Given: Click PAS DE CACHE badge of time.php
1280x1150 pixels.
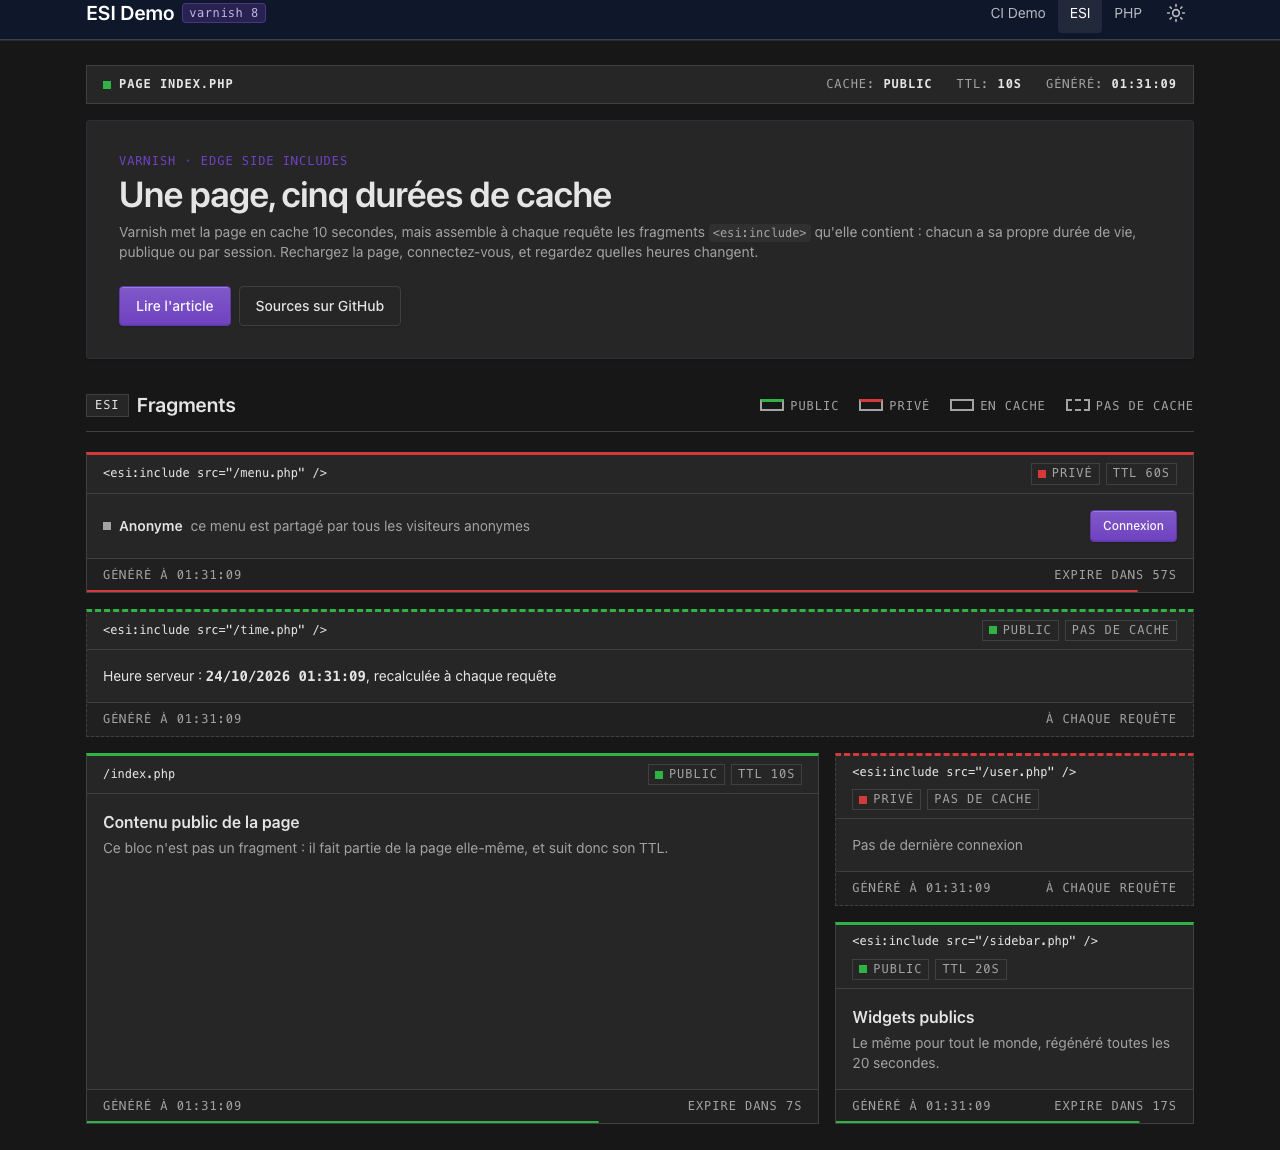Looking at the screenshot, I should pyautogui.click(x=1121, y=630).
